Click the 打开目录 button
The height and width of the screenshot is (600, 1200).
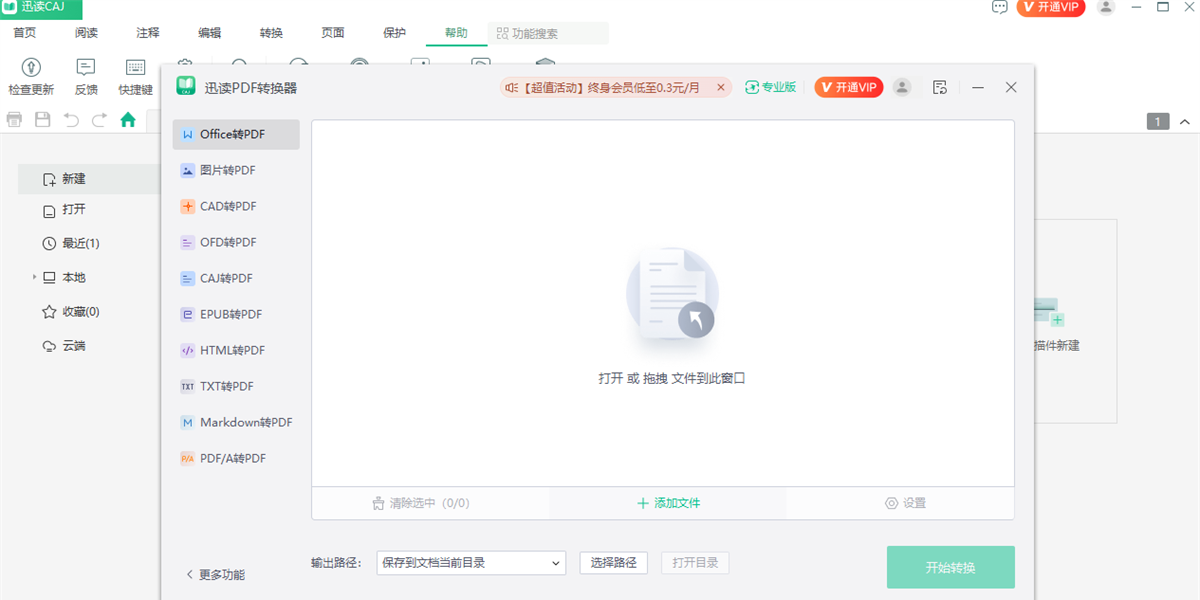coord(695,563)
